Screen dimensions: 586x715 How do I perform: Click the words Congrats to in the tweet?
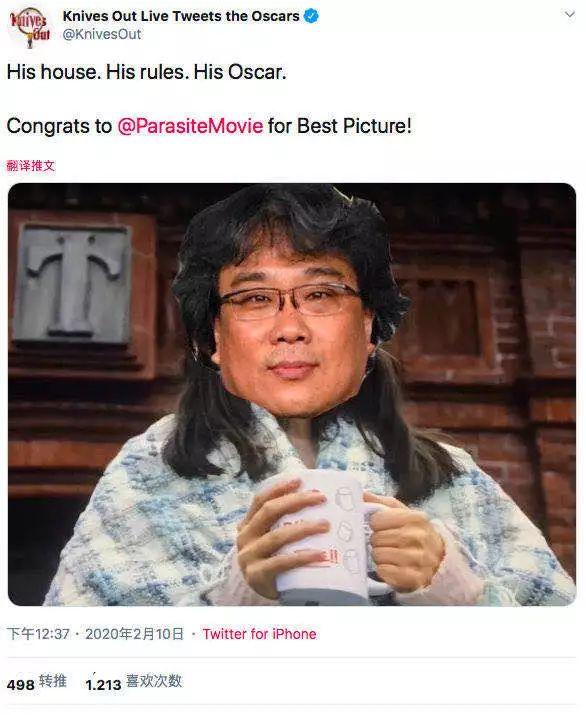(x=59, y=126)
